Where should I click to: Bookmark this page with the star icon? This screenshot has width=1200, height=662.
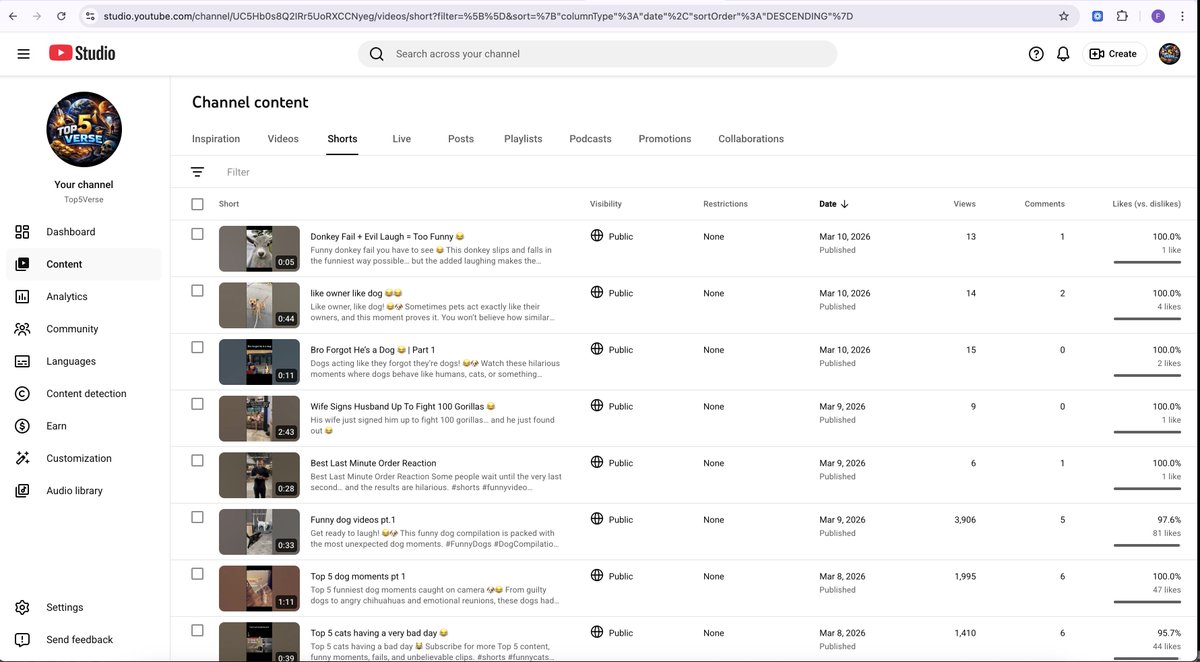tap(1064, 17)
